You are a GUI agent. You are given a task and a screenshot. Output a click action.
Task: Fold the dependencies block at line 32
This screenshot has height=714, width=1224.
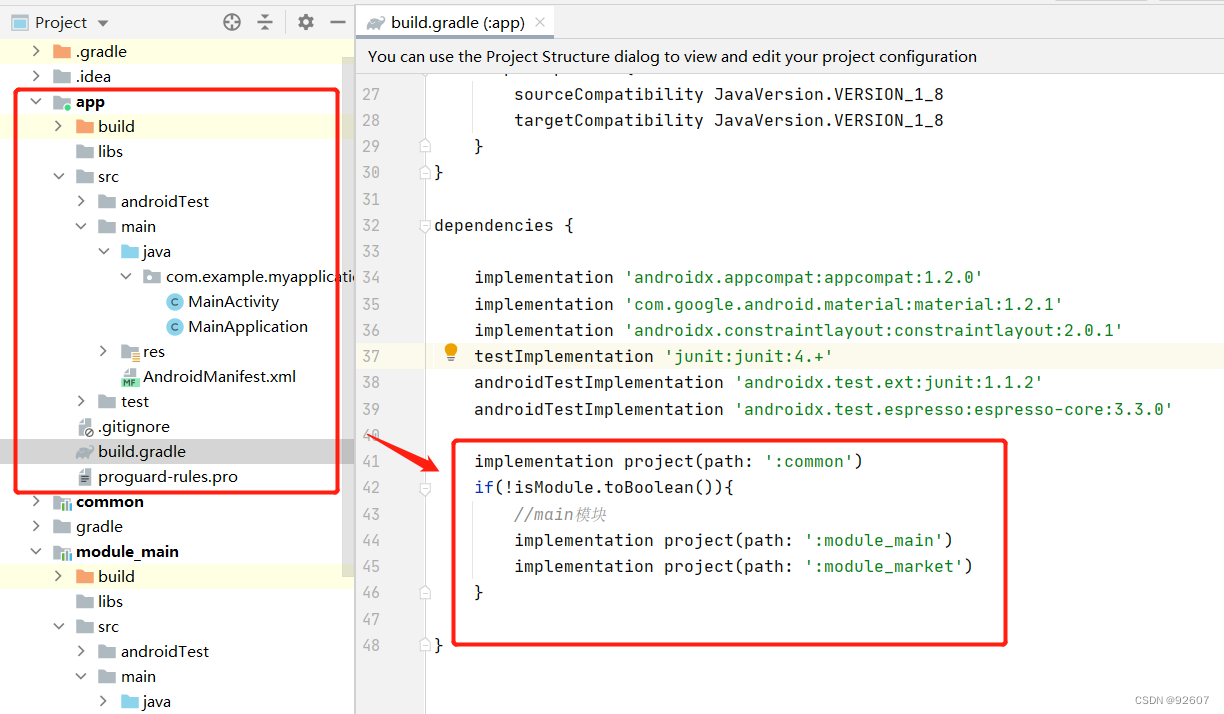tap(425, 226)
